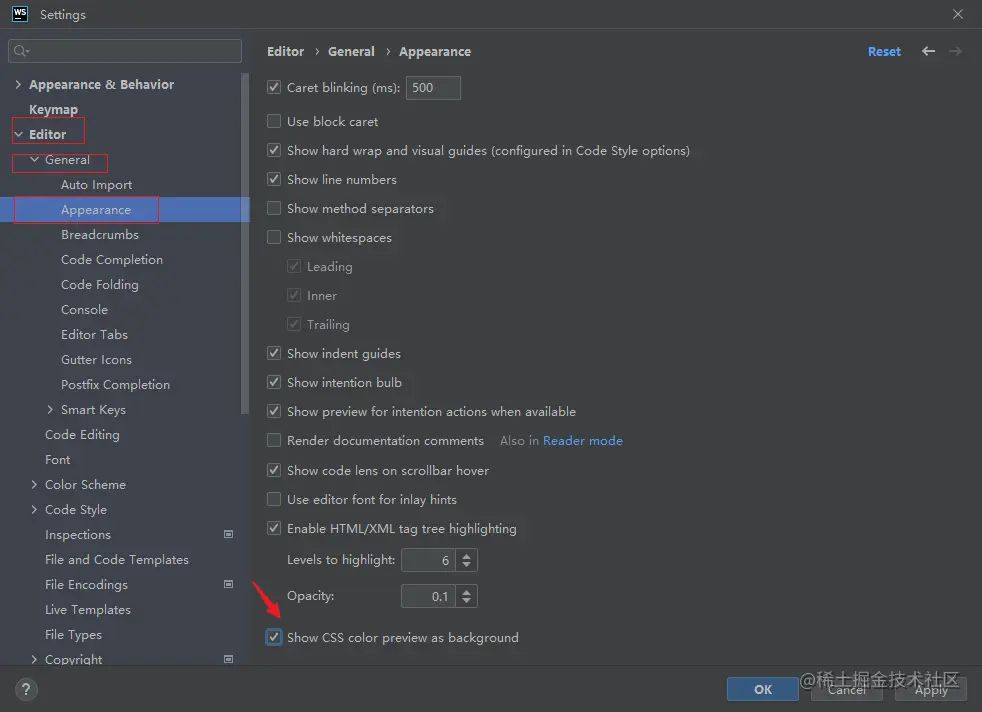Toggle Show hard wrap and visual guides

[x=274, y=150]
